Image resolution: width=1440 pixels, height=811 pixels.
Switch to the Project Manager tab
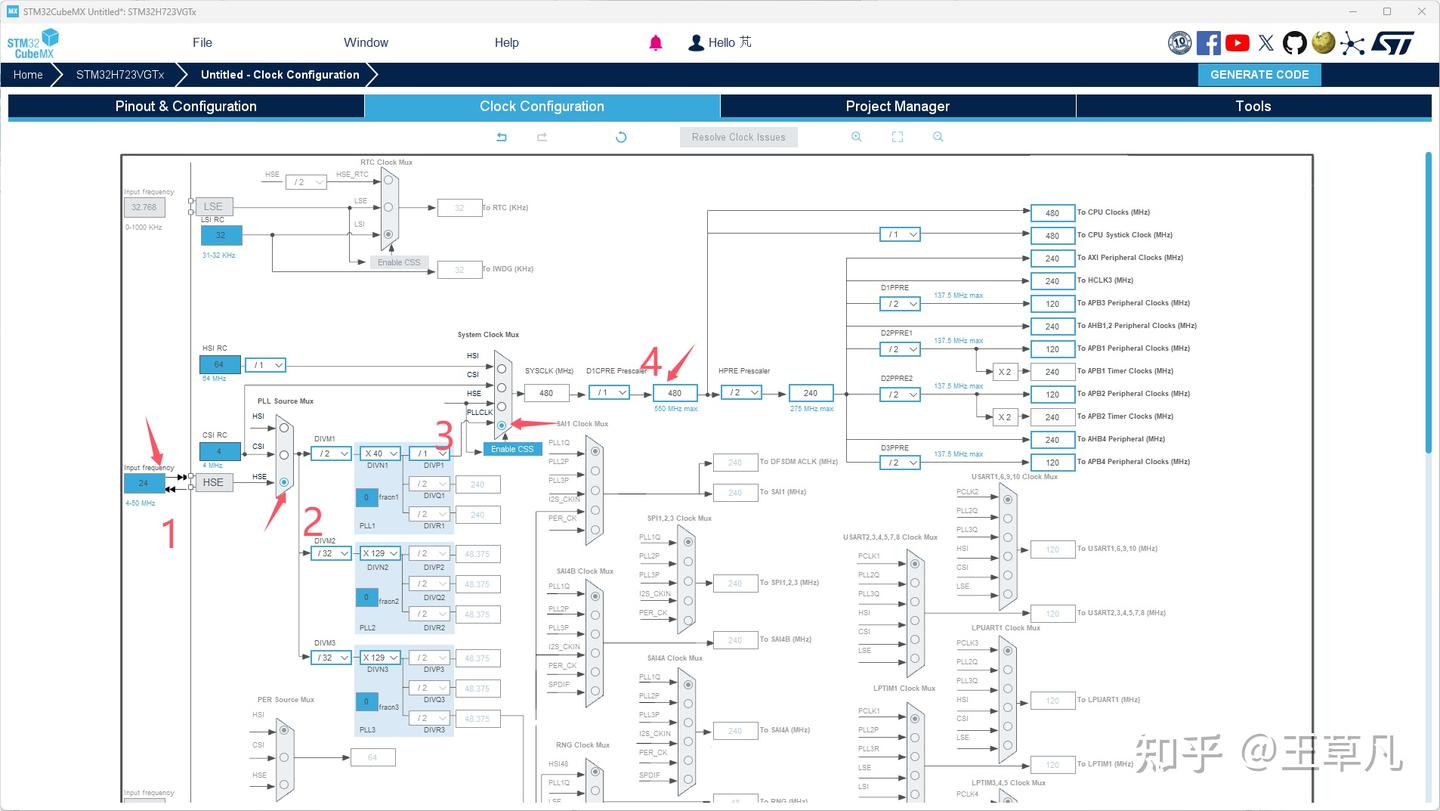point(898,106)
